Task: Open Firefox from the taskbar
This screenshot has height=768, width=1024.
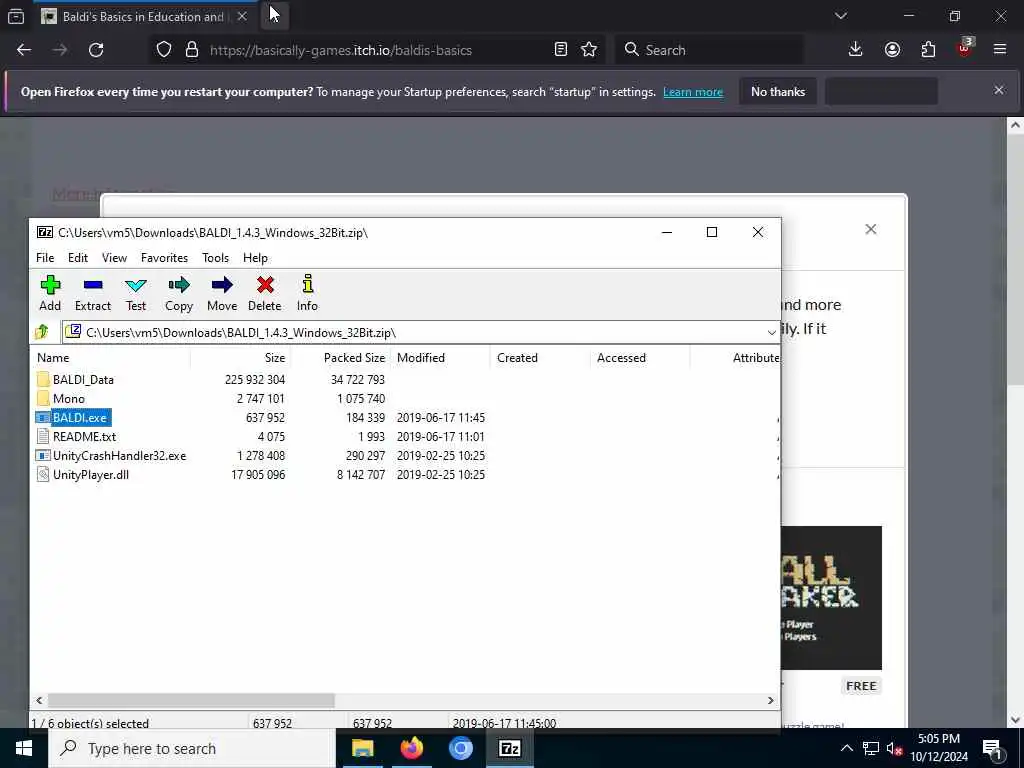Action: pyautogui.click(x=411, y=748)
